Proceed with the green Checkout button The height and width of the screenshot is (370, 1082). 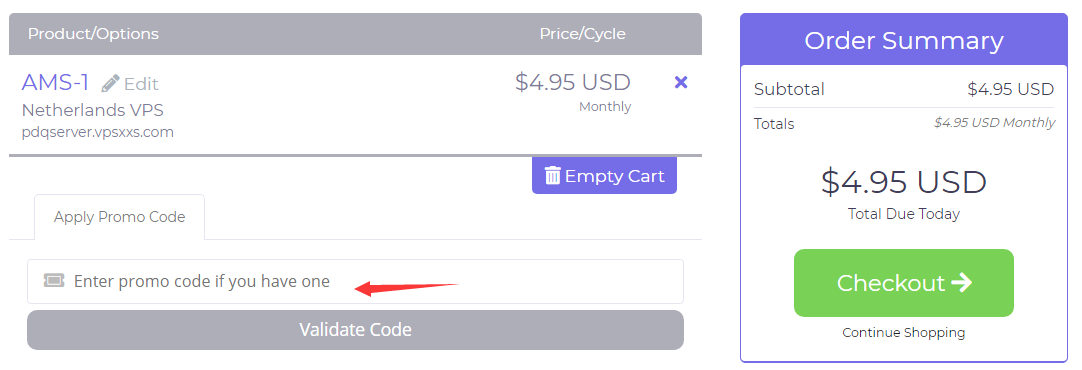(x=903, y=283)
